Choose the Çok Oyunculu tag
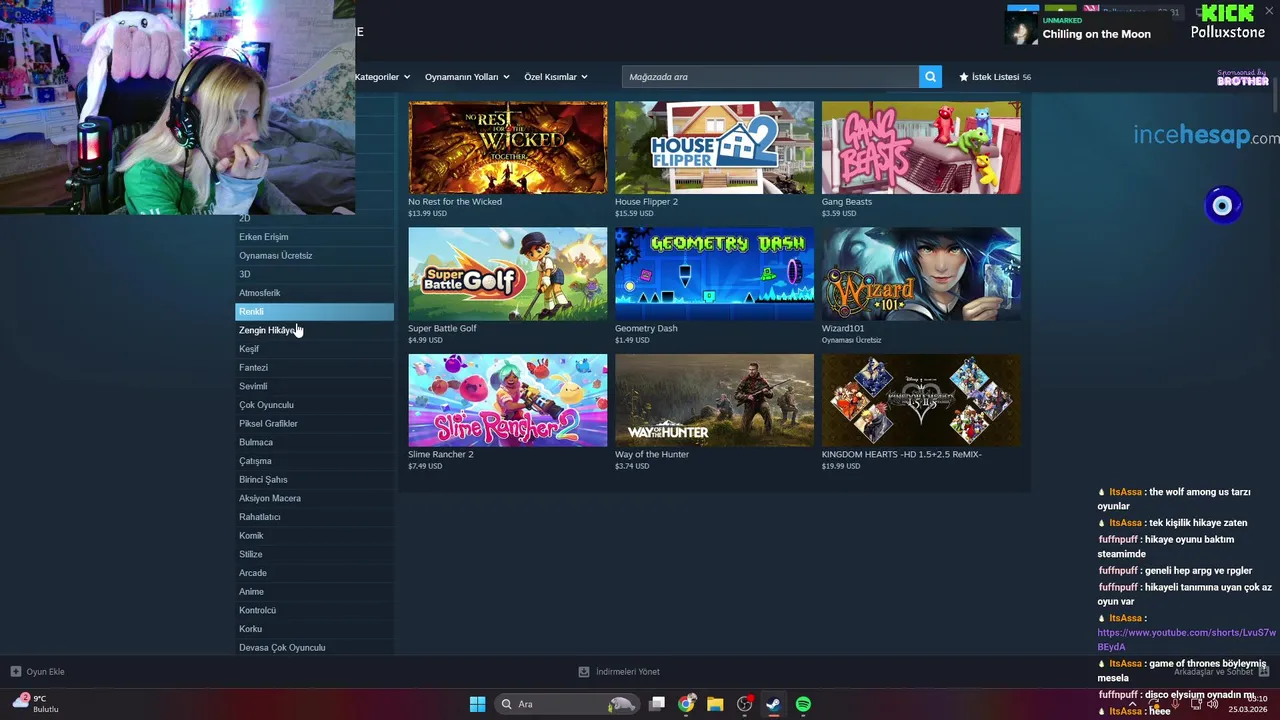The width and height of the screenshot is (1280, 720). coord(314,405)
